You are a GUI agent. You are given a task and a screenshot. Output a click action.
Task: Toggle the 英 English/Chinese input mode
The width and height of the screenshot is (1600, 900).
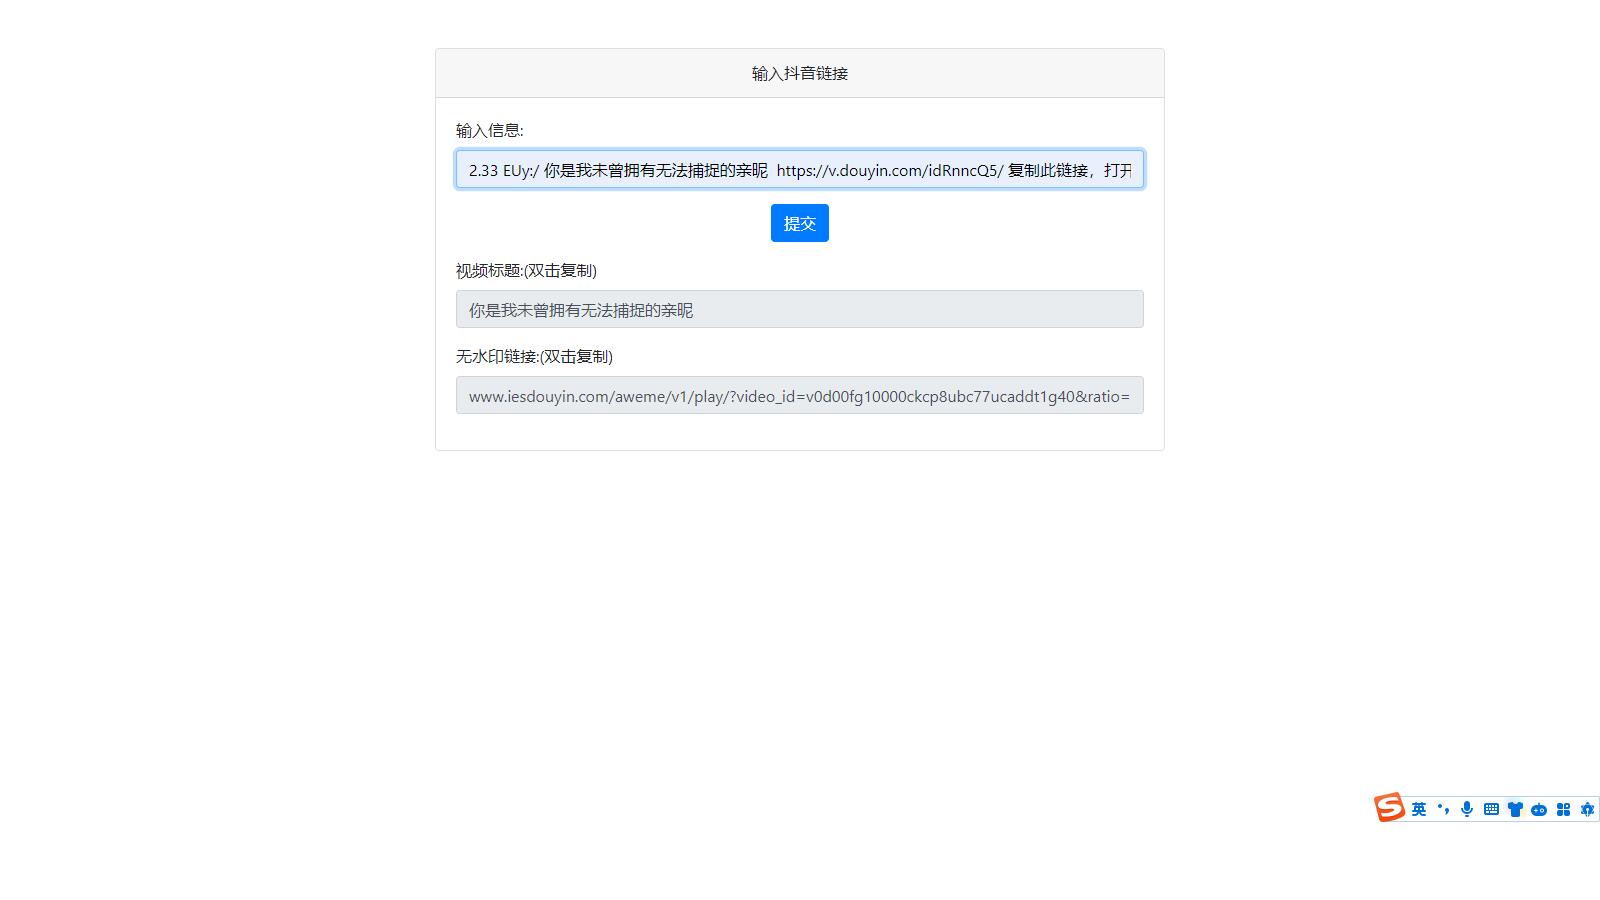pyautogui.click(x=1418, y=809)
